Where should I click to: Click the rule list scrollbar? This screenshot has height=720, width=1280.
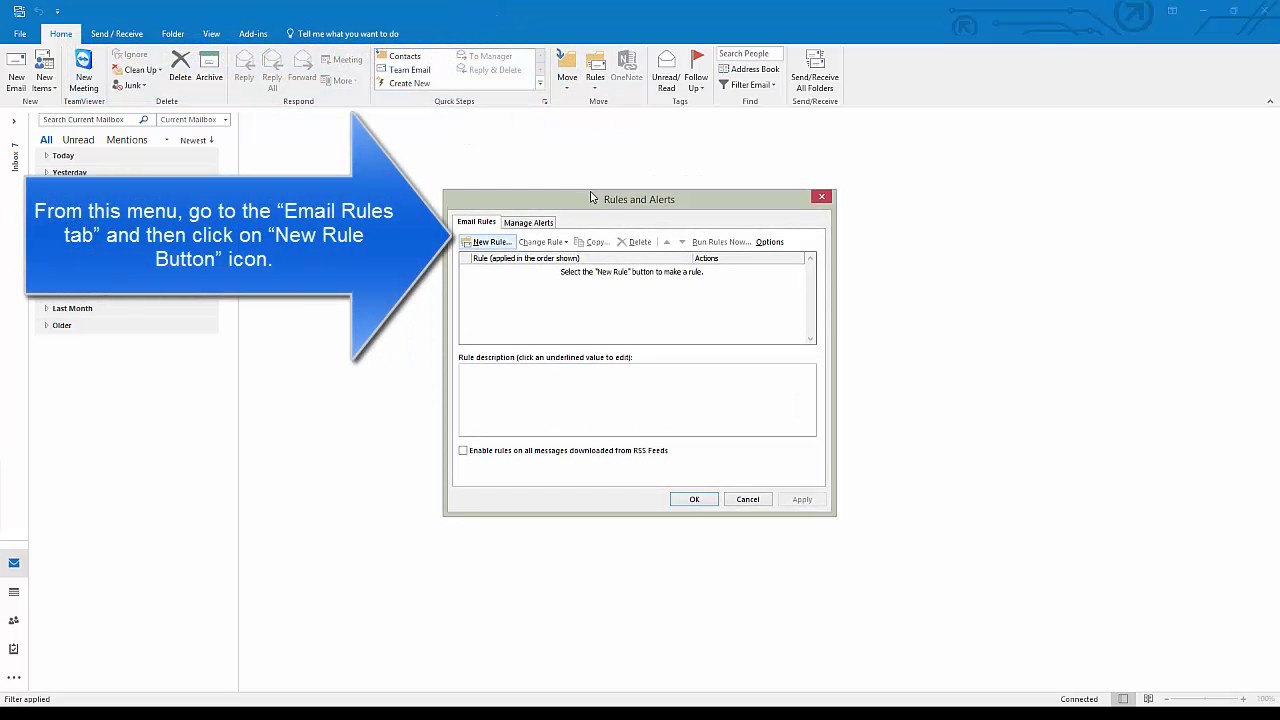810,299
